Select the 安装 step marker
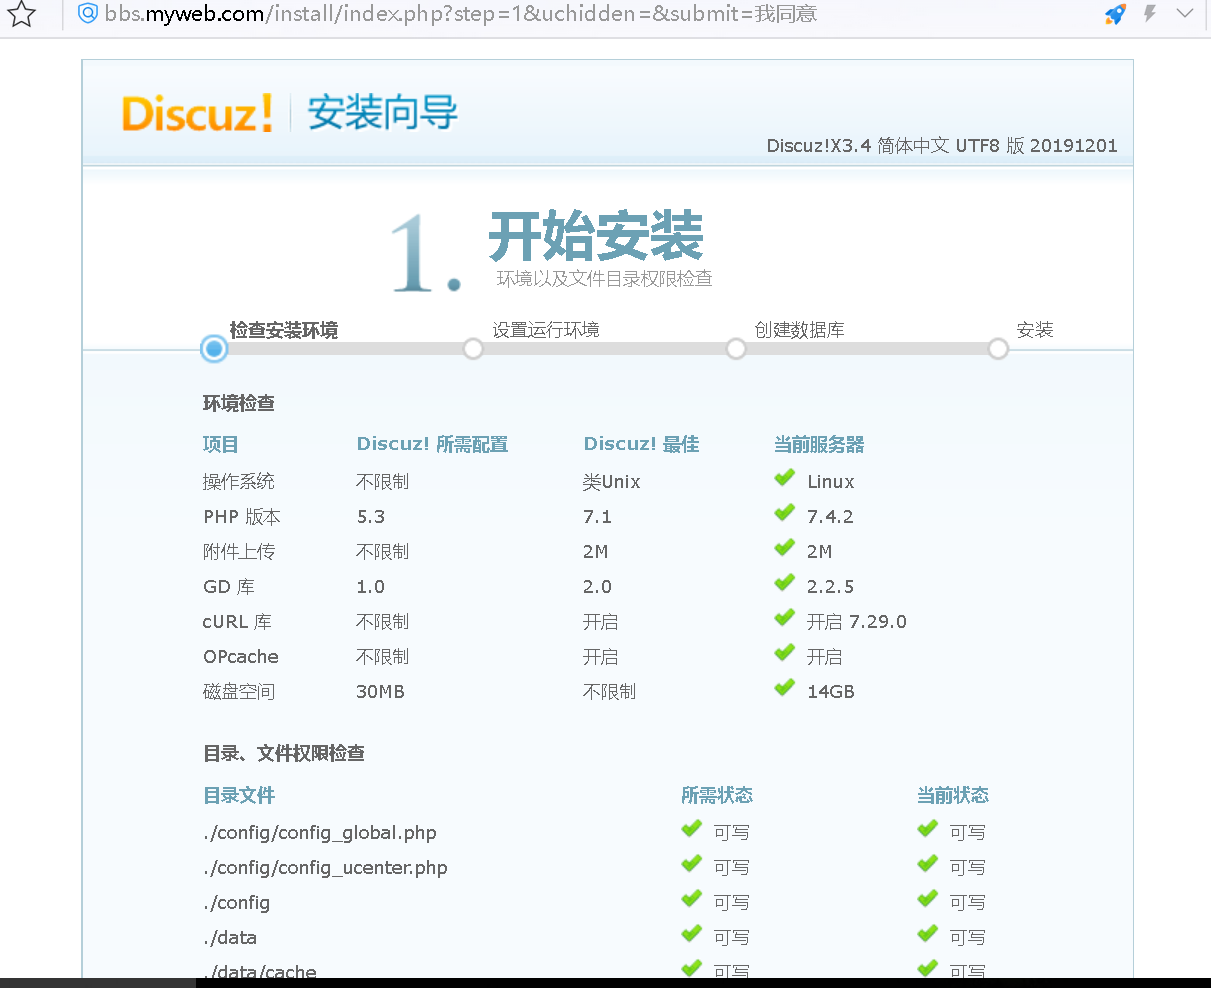 pos(998,349)
